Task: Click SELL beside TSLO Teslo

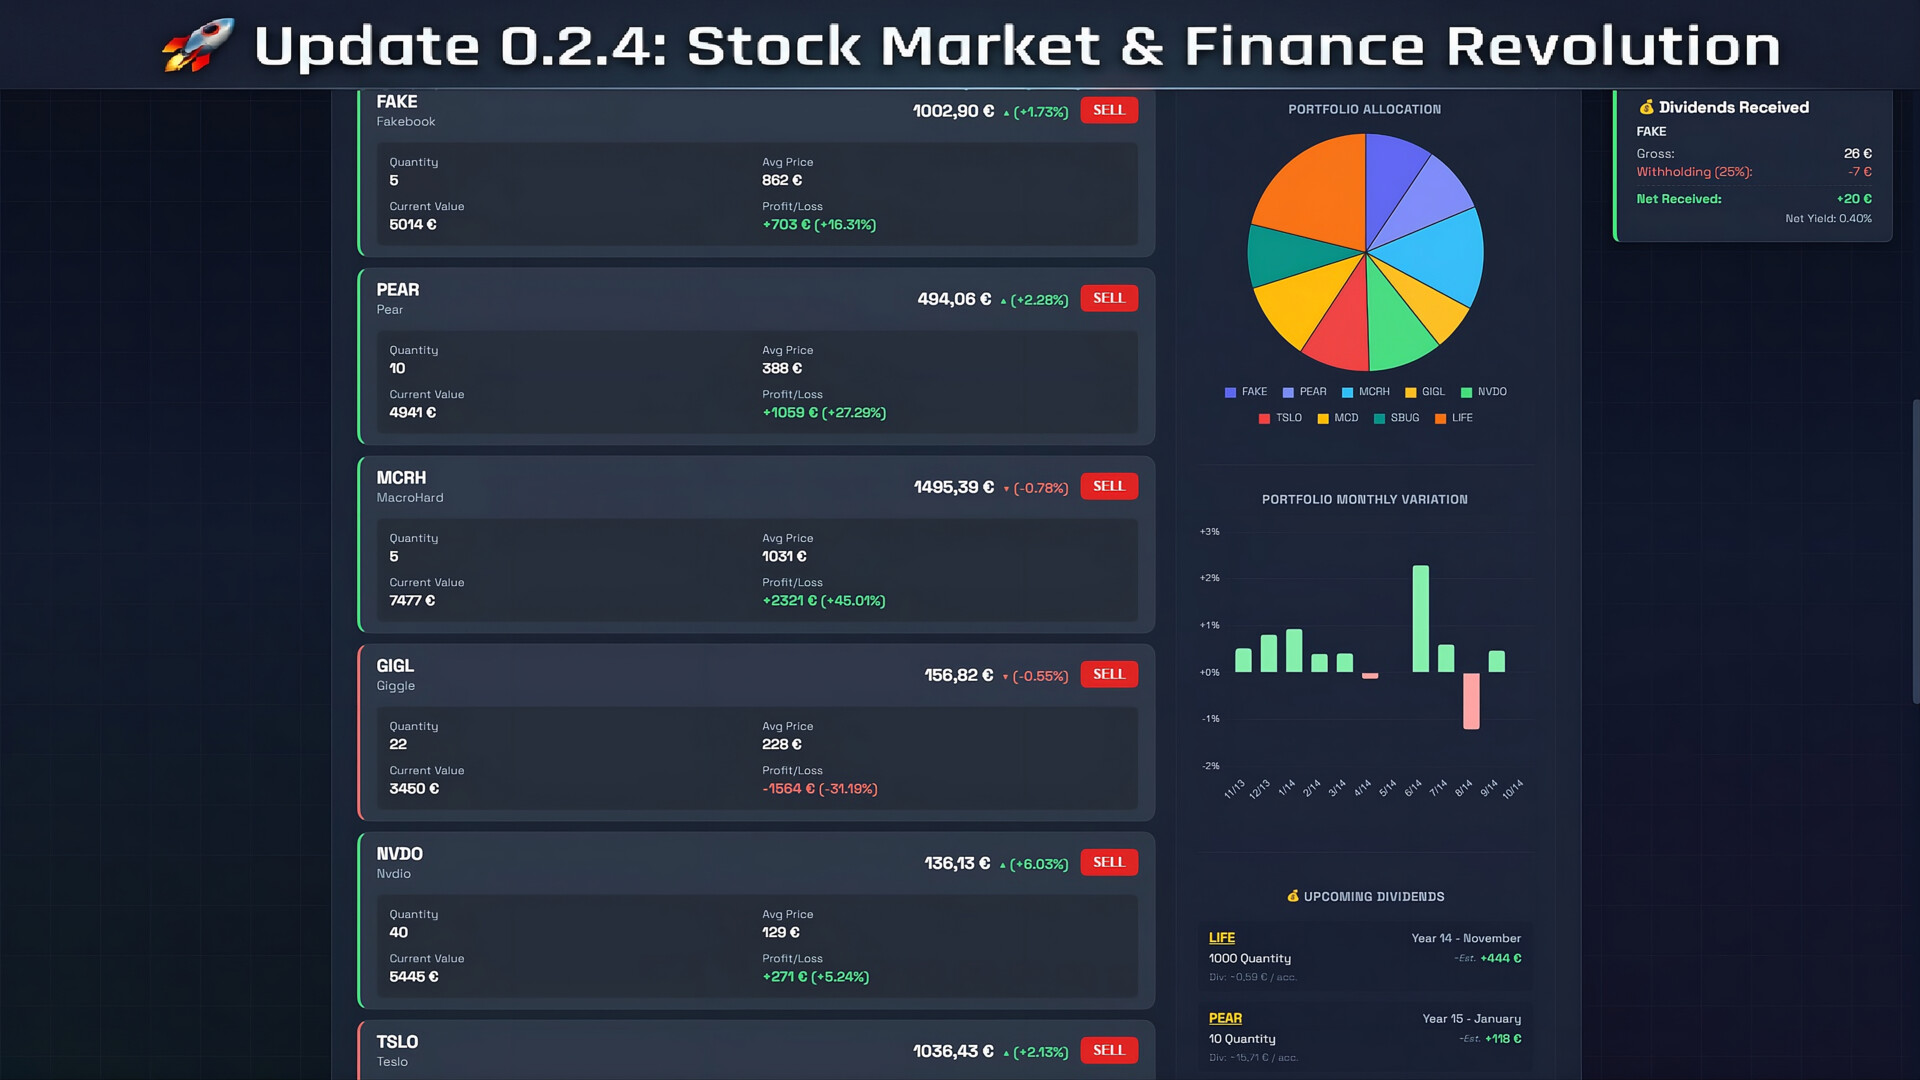Action: pyautogui.click(x=1109, y=1050)
